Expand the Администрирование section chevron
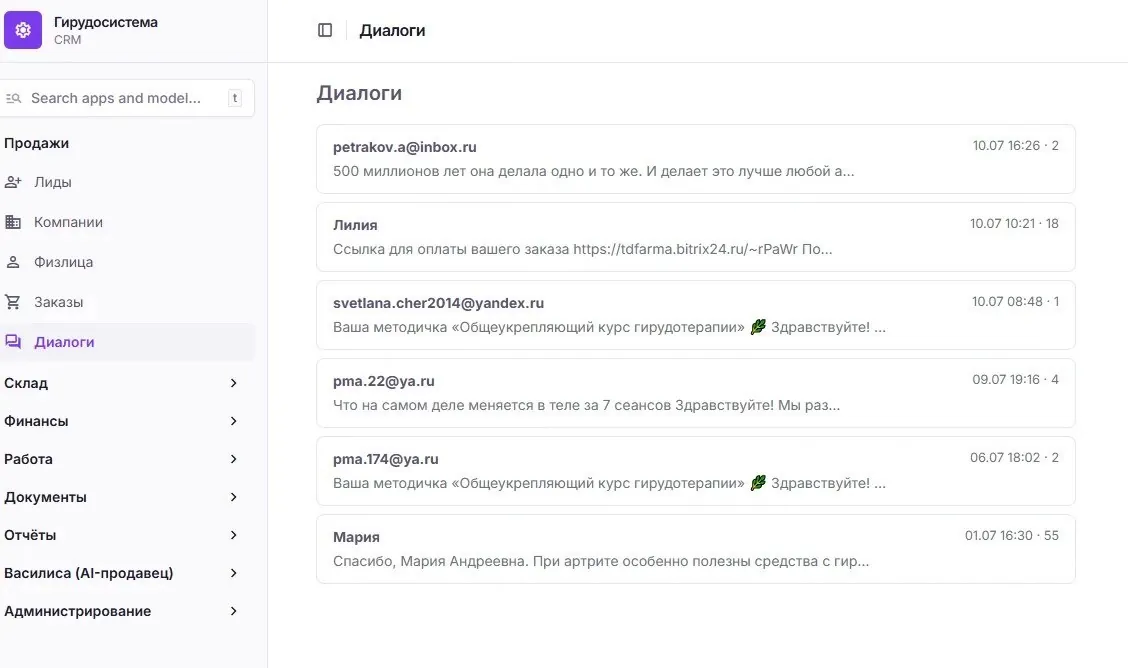 (x=233, y=612)
